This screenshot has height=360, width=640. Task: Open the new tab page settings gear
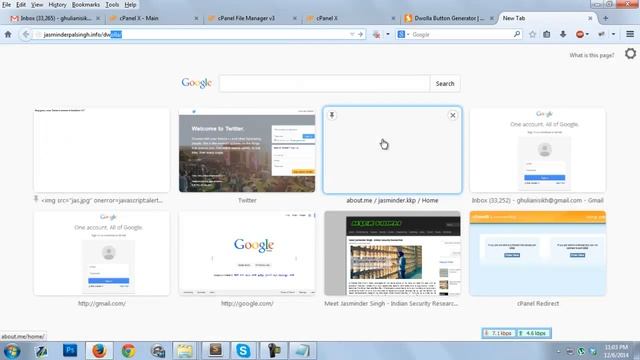tap(630, 53)
